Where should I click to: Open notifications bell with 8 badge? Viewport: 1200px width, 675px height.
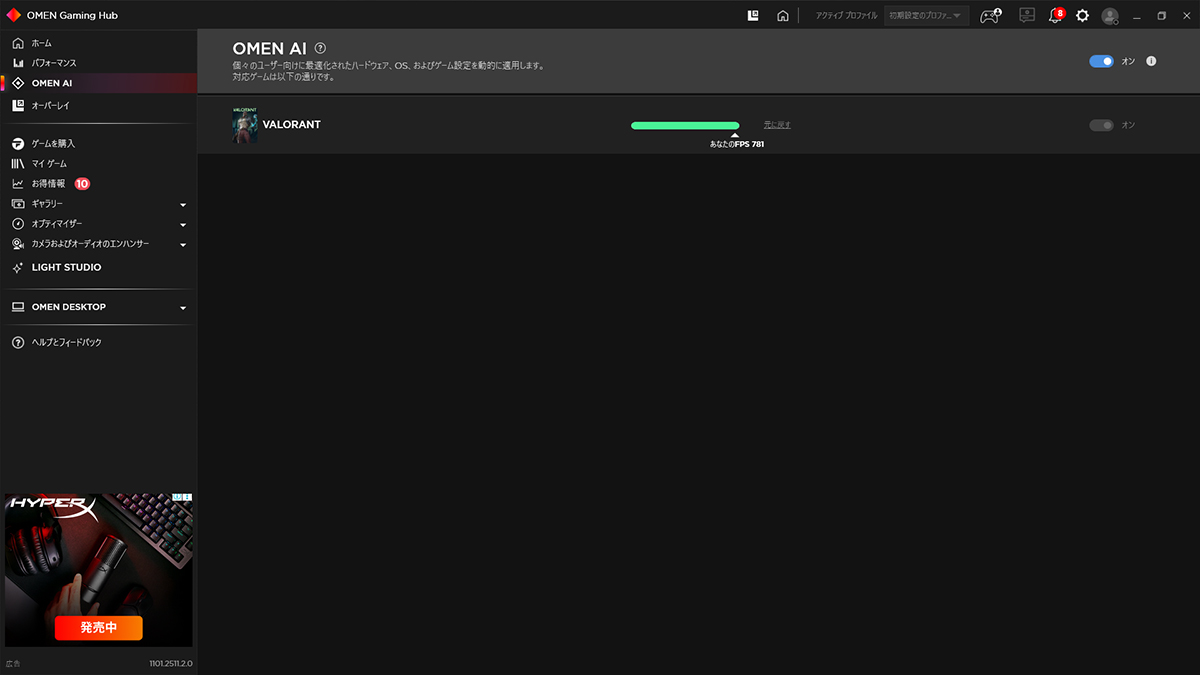point(1055,16)
